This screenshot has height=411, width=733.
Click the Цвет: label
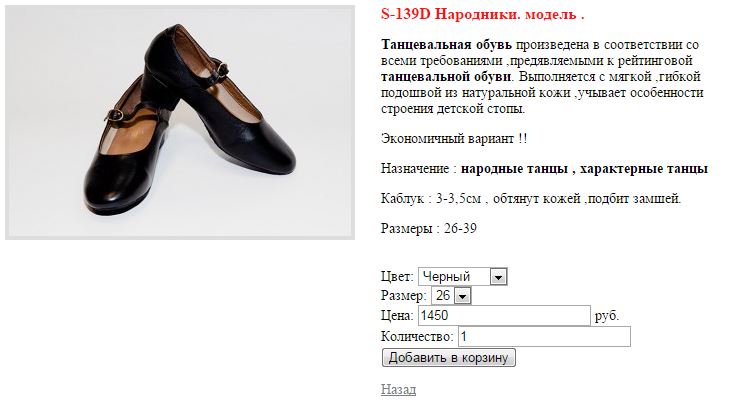pos(397,277)
